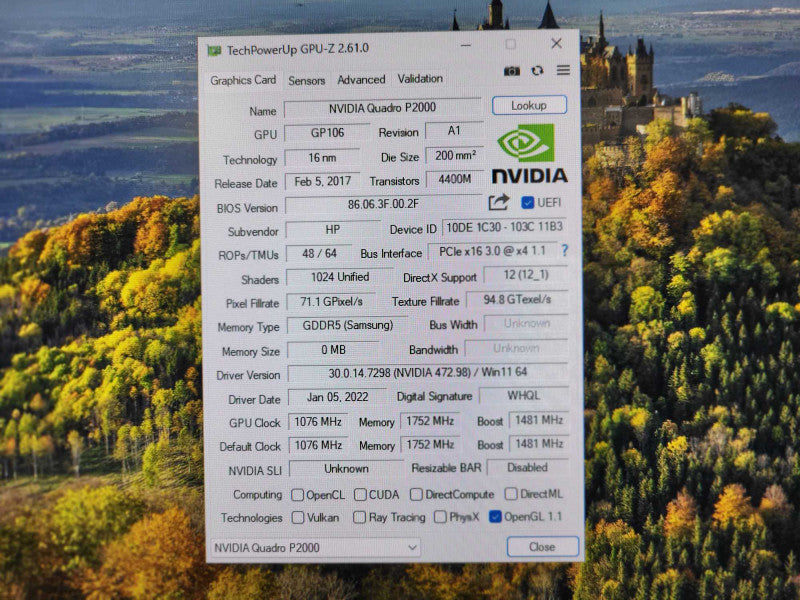Click the GPU Clock field 1076 MHz

pyautogui.click(x=318, y=422)
